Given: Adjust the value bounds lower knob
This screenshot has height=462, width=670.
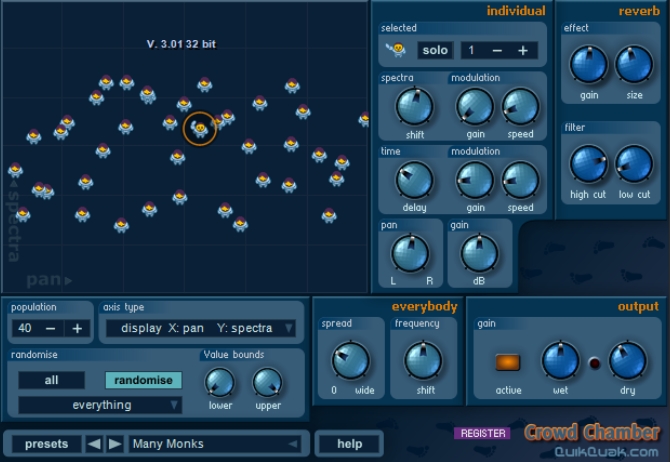Looking at the screenshot, I should pos(220,383).
